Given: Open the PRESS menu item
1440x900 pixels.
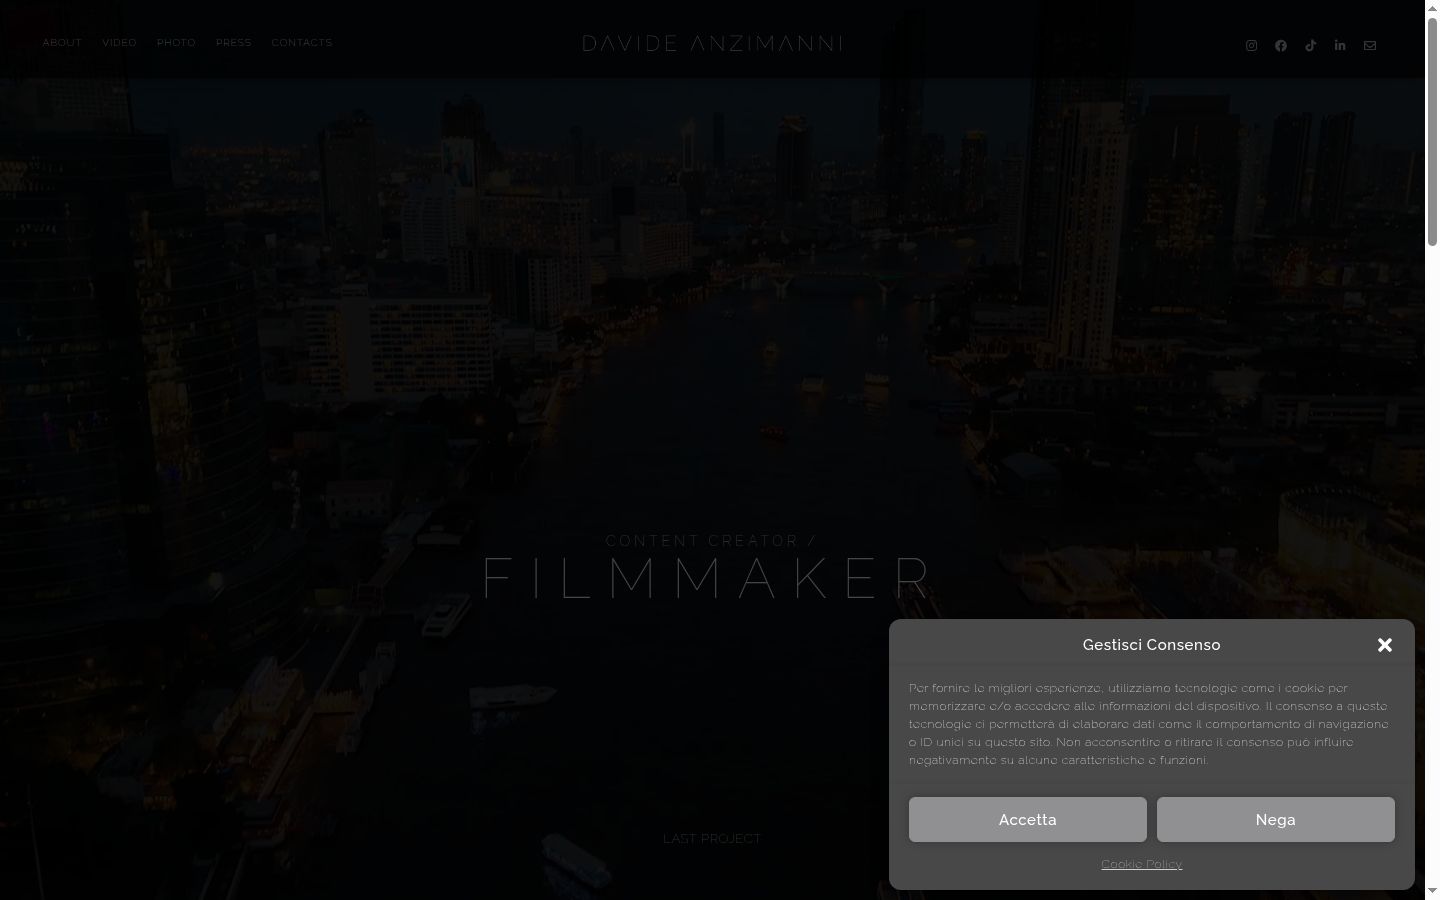Looking at the screenshot, I should 234,43.
